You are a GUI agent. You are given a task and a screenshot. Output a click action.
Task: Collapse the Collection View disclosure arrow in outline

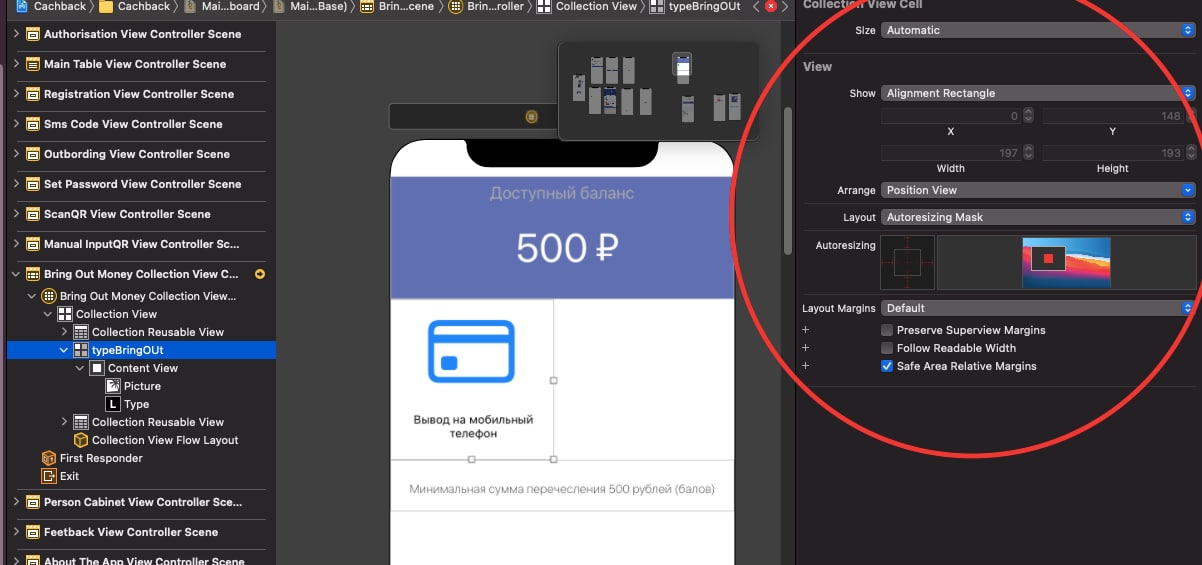tap(49, 314)
